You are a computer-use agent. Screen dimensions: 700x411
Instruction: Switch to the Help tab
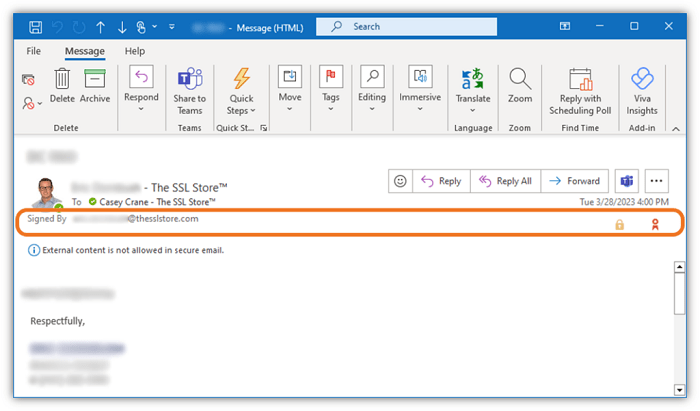pos(134,50)
